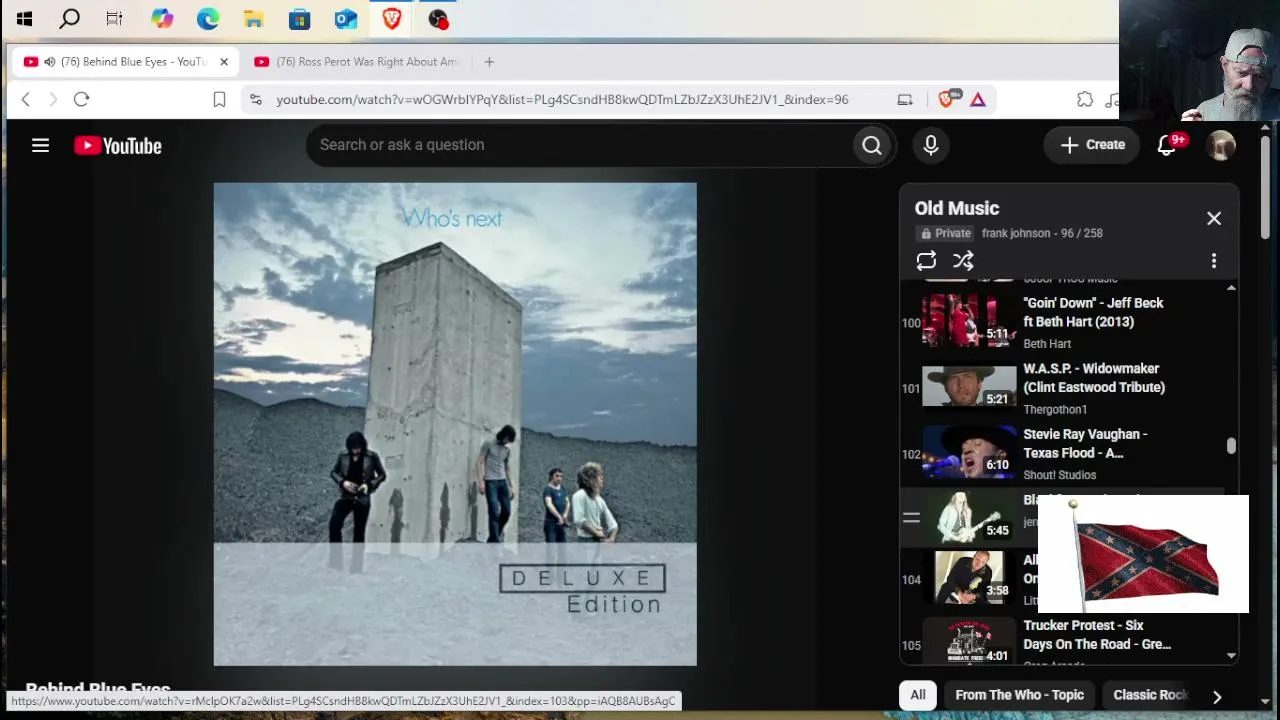Select Trucker Protest - Six Days On The Road

[1097, 635]
